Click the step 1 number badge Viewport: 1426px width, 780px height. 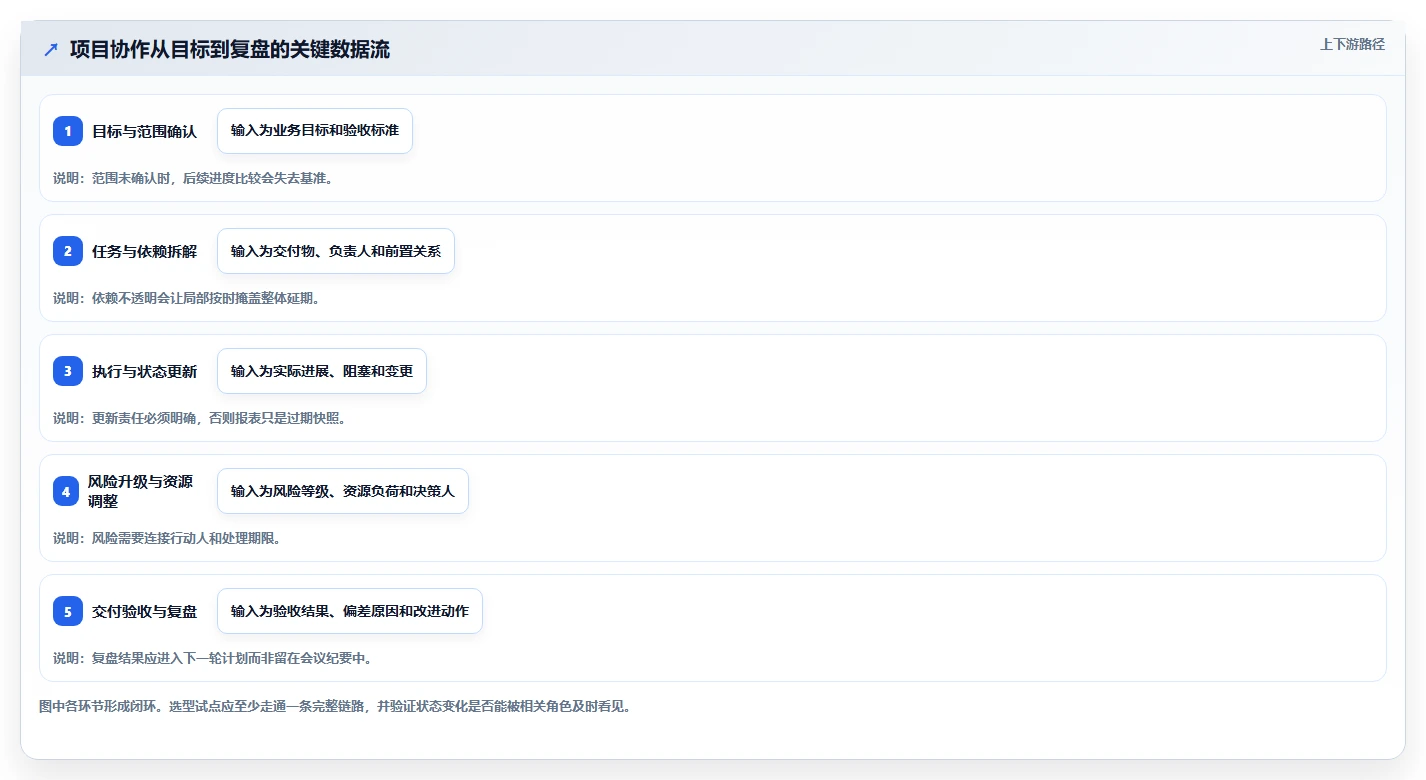point(68,131)
